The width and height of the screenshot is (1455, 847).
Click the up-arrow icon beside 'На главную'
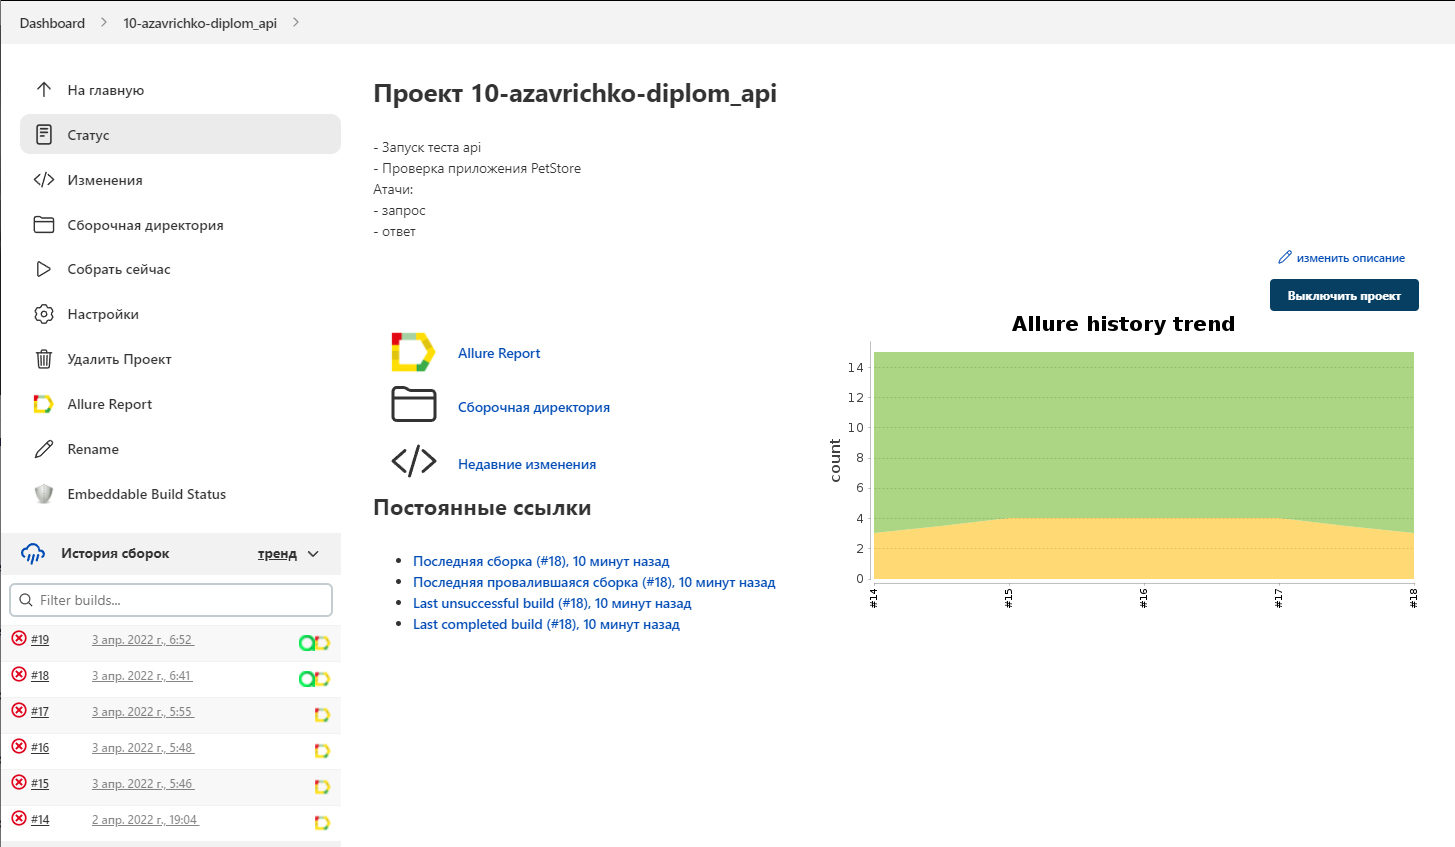click(44, 90)
